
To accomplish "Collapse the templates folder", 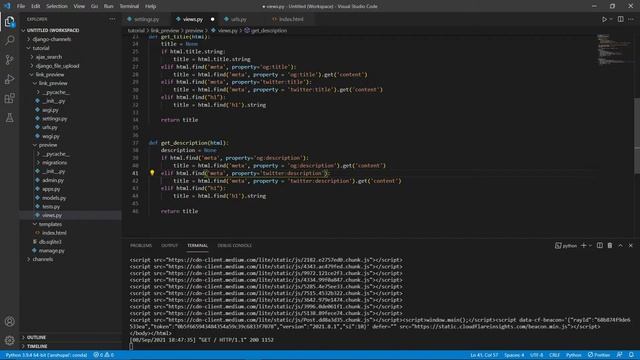I will tap(50, 224).
